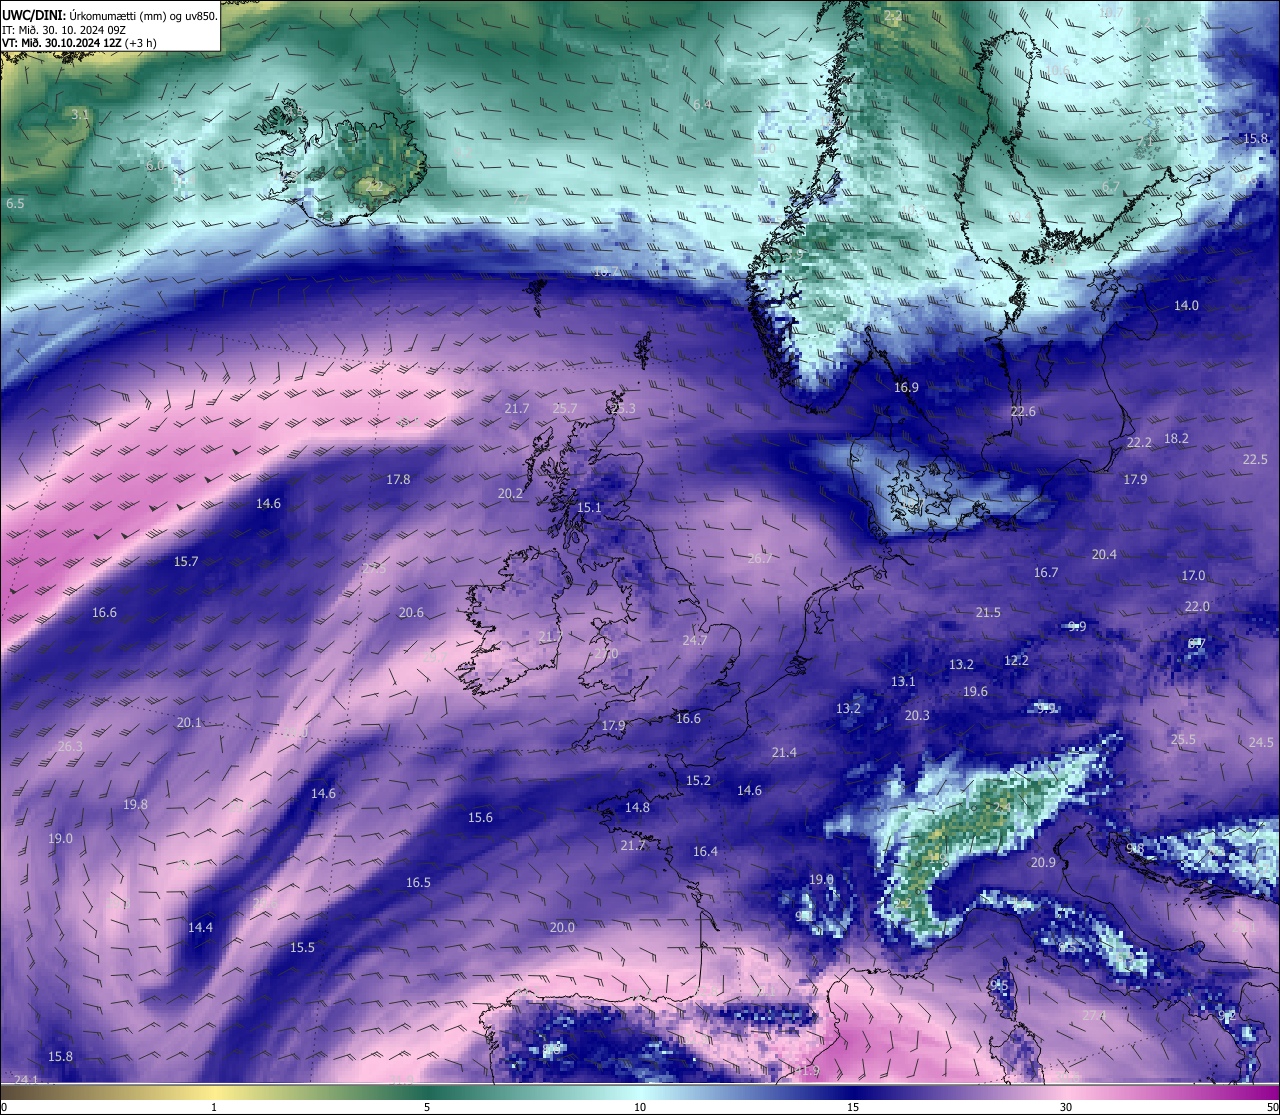
Task: Select the 20.0 value north of Spain
Action: coord(562,927)
